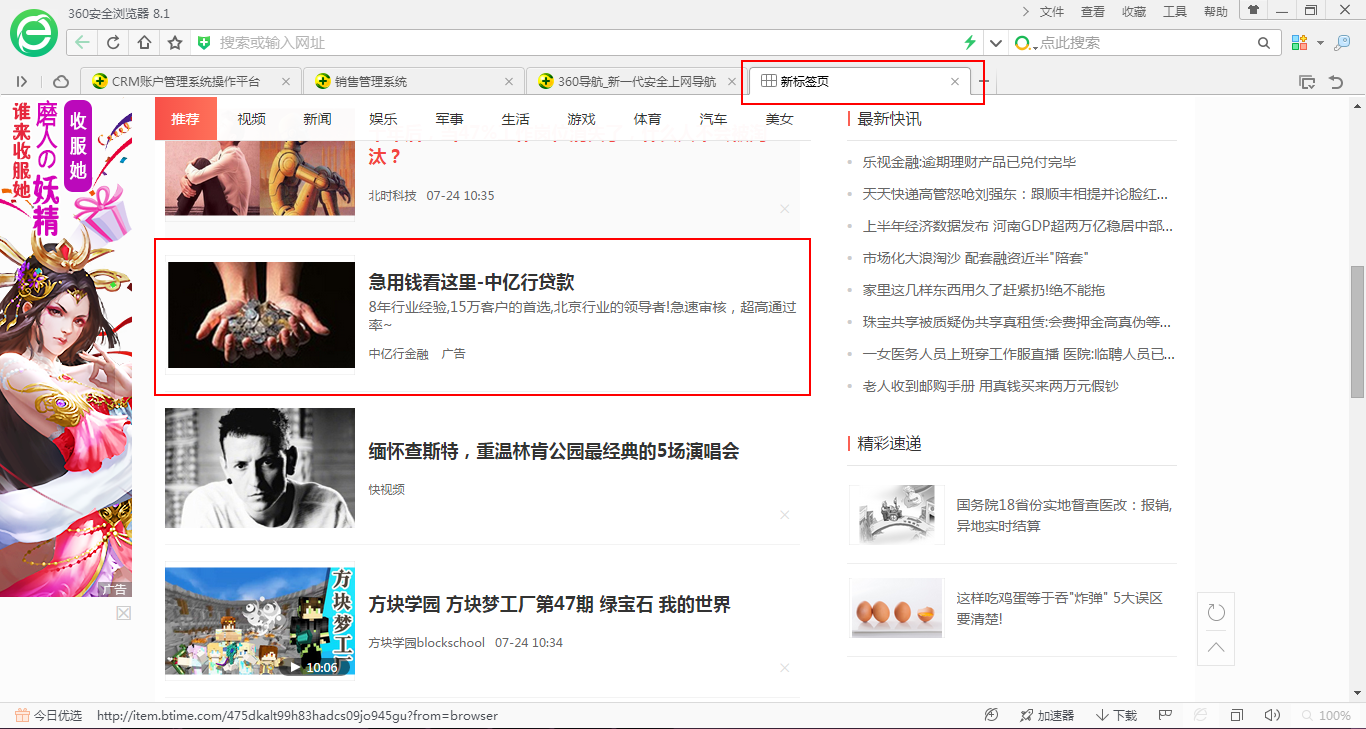Toggle the sidebar panel at tab bar left

pyautogui.click(x=22, y=82)
